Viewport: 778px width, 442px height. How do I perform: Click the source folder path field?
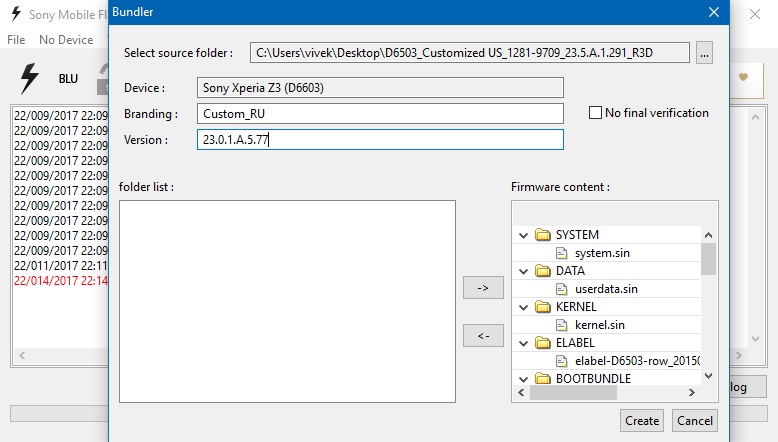469,53
